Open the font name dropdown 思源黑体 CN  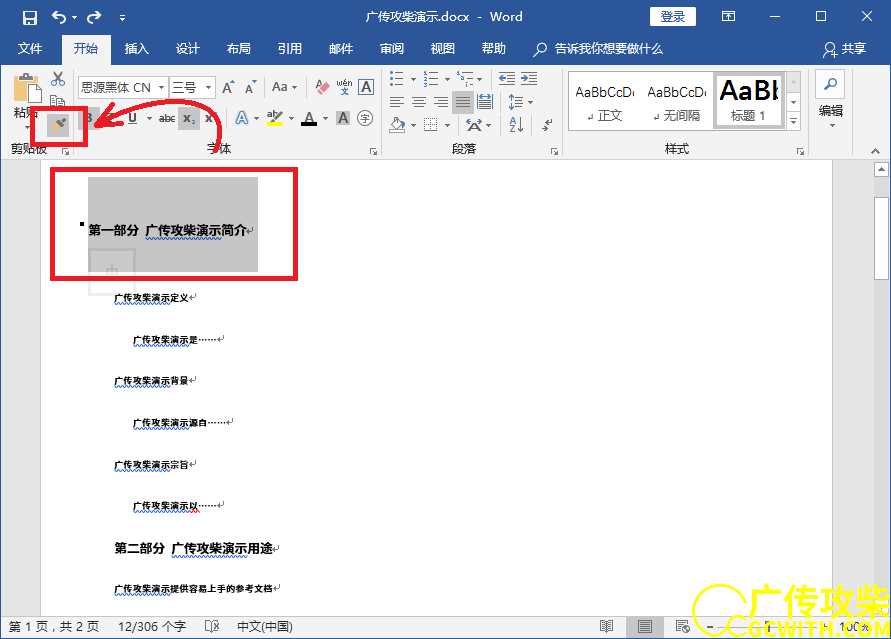tap(161, 87)
